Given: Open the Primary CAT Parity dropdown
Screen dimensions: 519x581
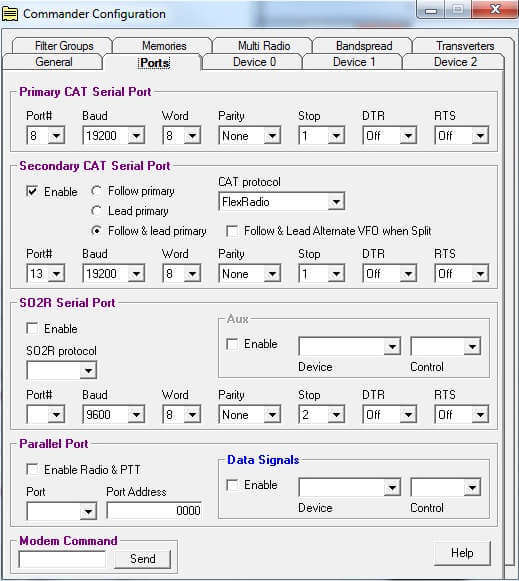Looking at the screenshot, I should [250, 136].
